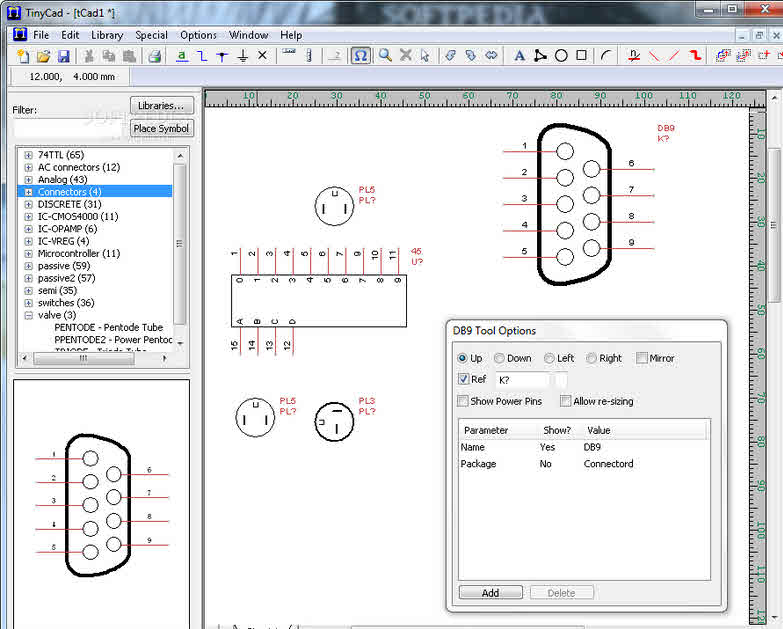The width and height of the screenshot is (783, 629).
Task: Expand IC-CMOS4000 (11) library
Action: pos(28,217)
